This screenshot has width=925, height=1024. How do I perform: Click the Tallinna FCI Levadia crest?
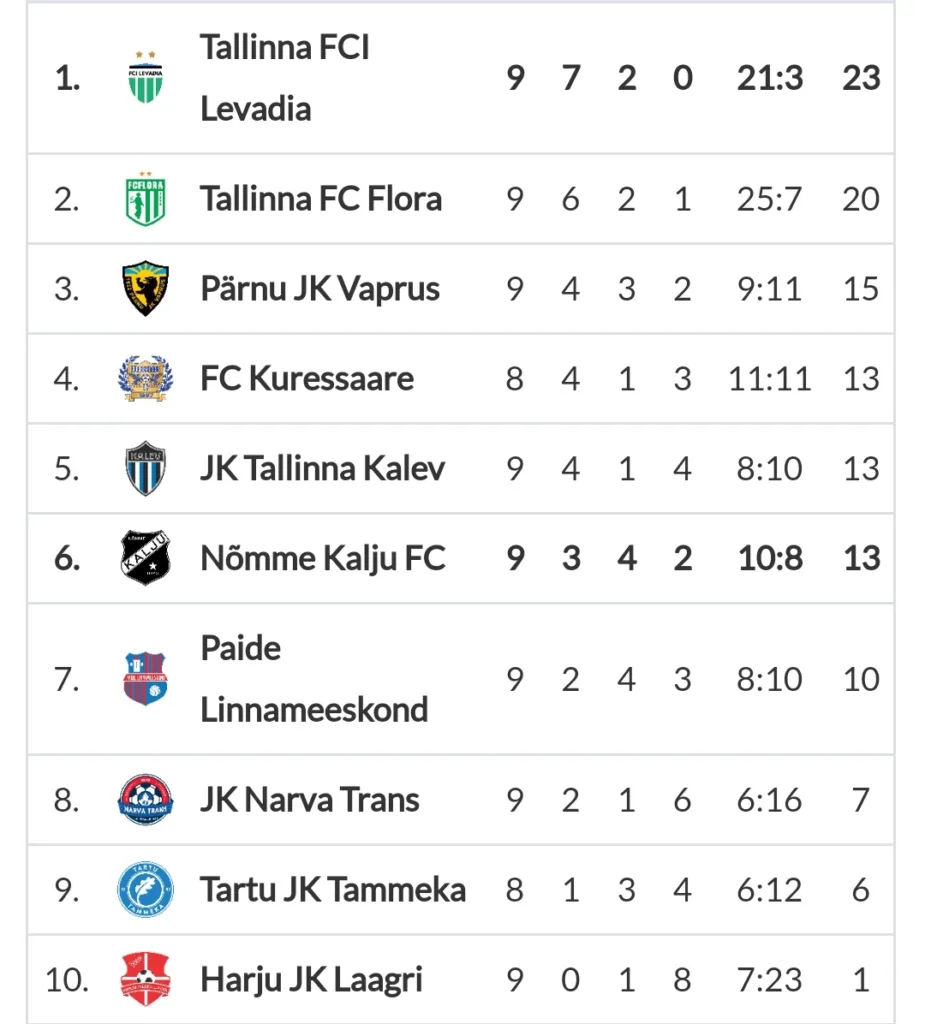click(x=145, y=78)
